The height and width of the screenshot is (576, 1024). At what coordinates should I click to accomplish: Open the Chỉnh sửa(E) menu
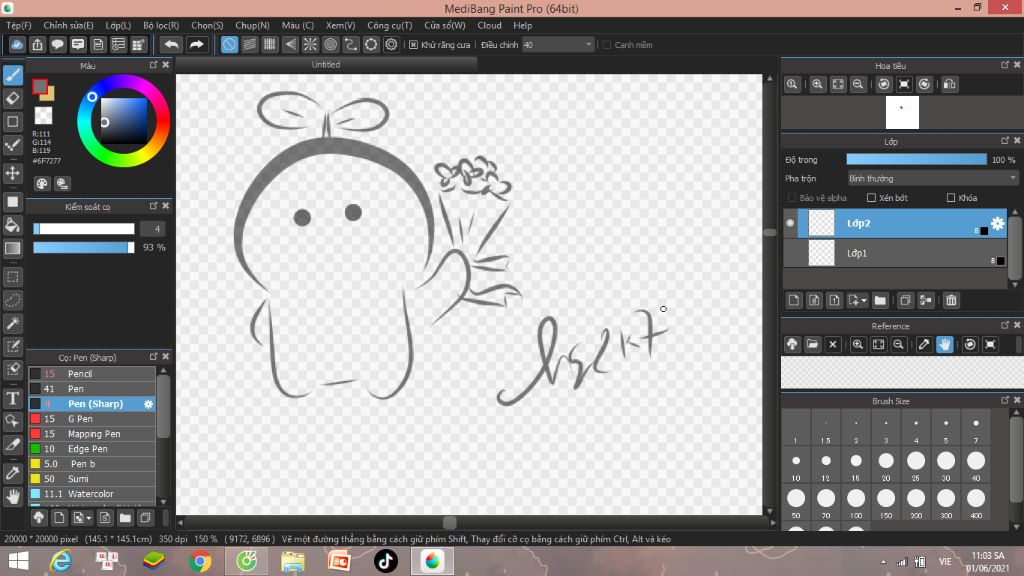69,25
